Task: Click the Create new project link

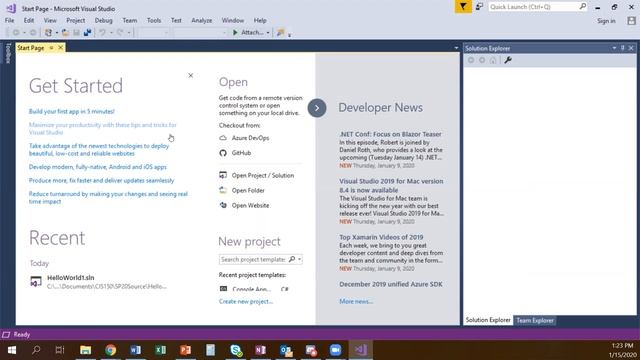Action: [x=246, y=302]
